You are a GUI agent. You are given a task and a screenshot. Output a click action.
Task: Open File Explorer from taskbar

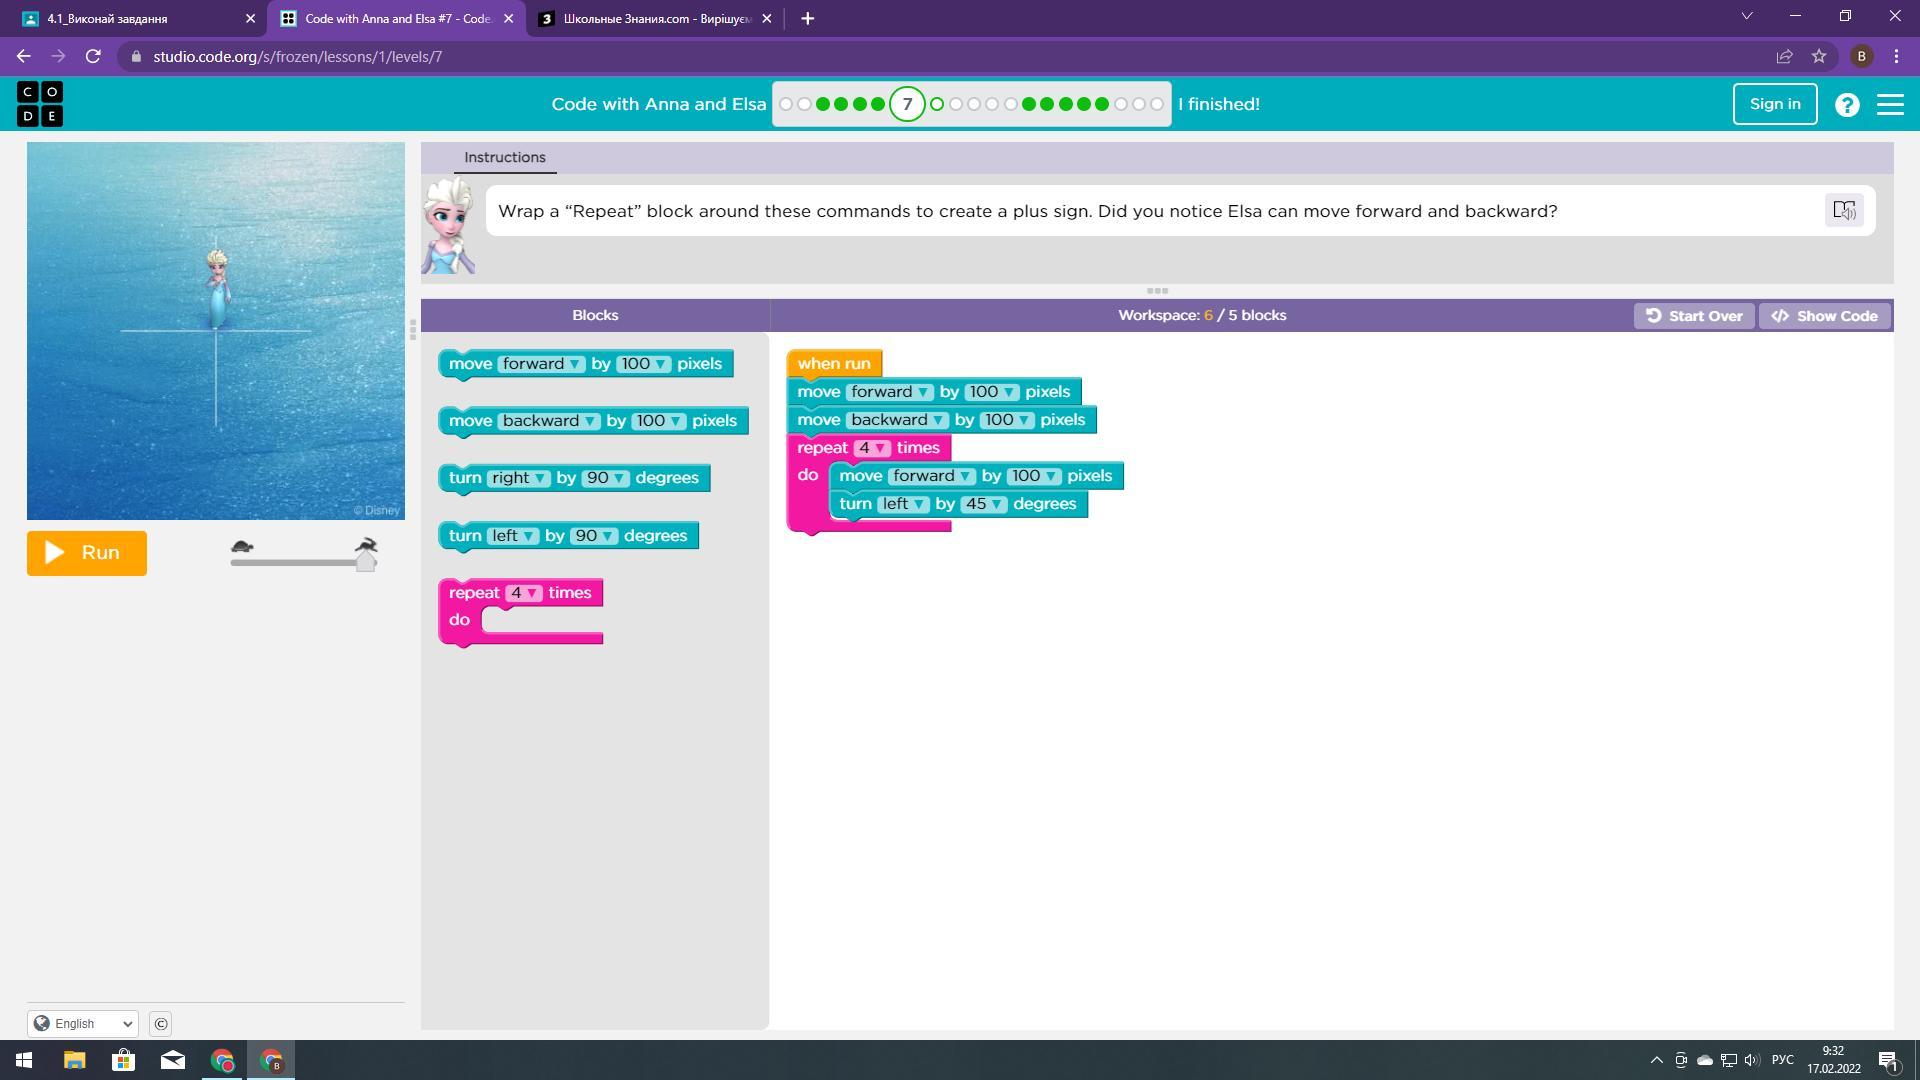74,1060
